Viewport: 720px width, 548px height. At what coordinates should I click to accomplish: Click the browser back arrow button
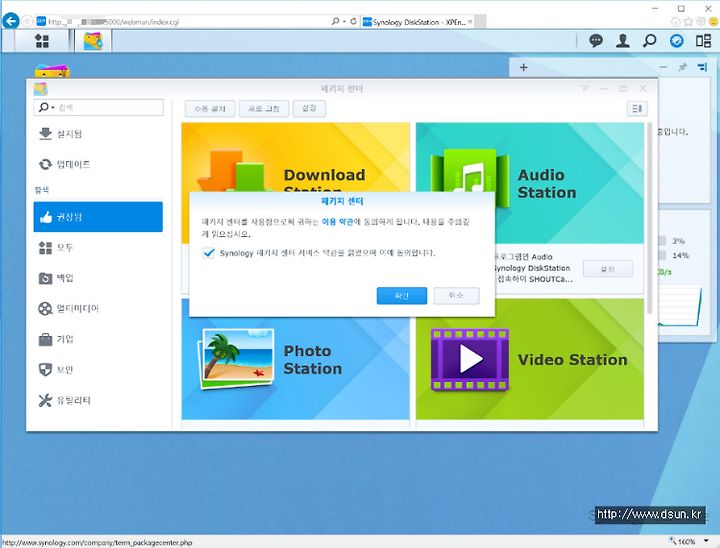pyautogui.click(x=11, y=21)
